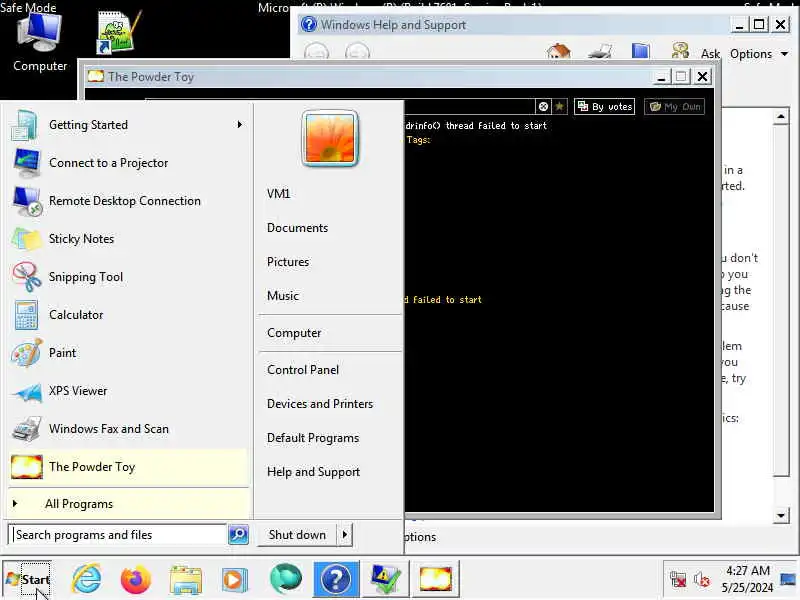This screenshot has height=600, width=800.
Task: Click the Shut down button
Action: pos(297,535)
